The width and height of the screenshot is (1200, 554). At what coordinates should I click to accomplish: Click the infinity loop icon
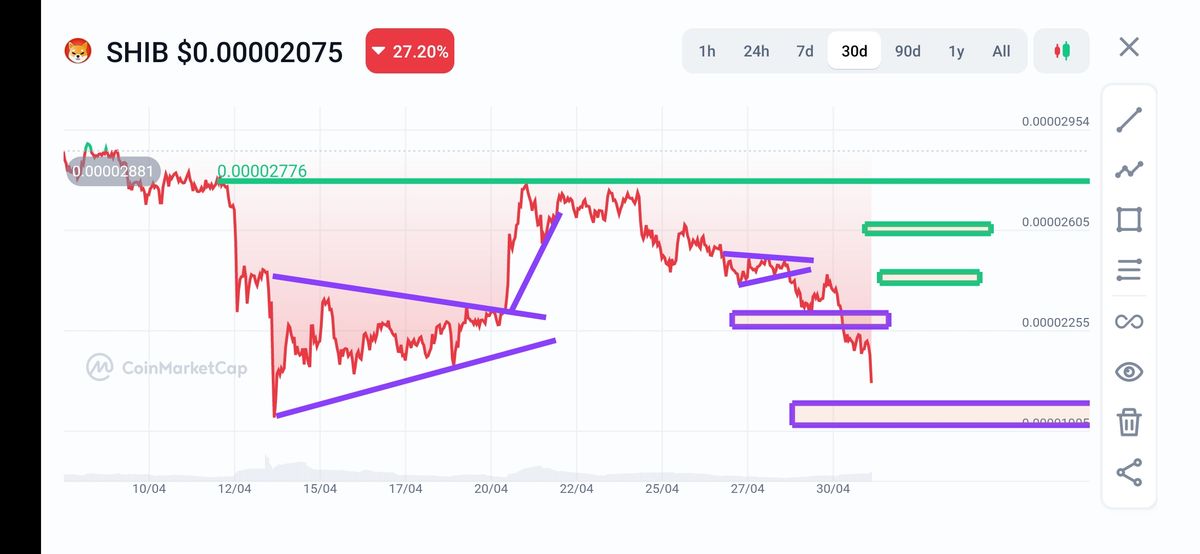tap(1129, 321)
